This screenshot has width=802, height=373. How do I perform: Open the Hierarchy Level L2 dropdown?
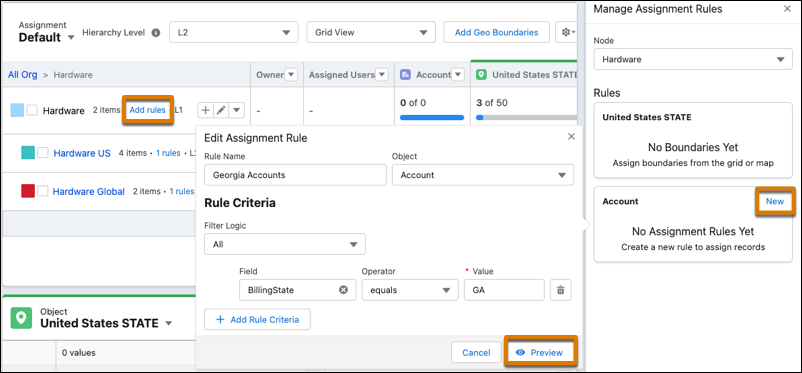pyautogui.click(x=234, y=32)
